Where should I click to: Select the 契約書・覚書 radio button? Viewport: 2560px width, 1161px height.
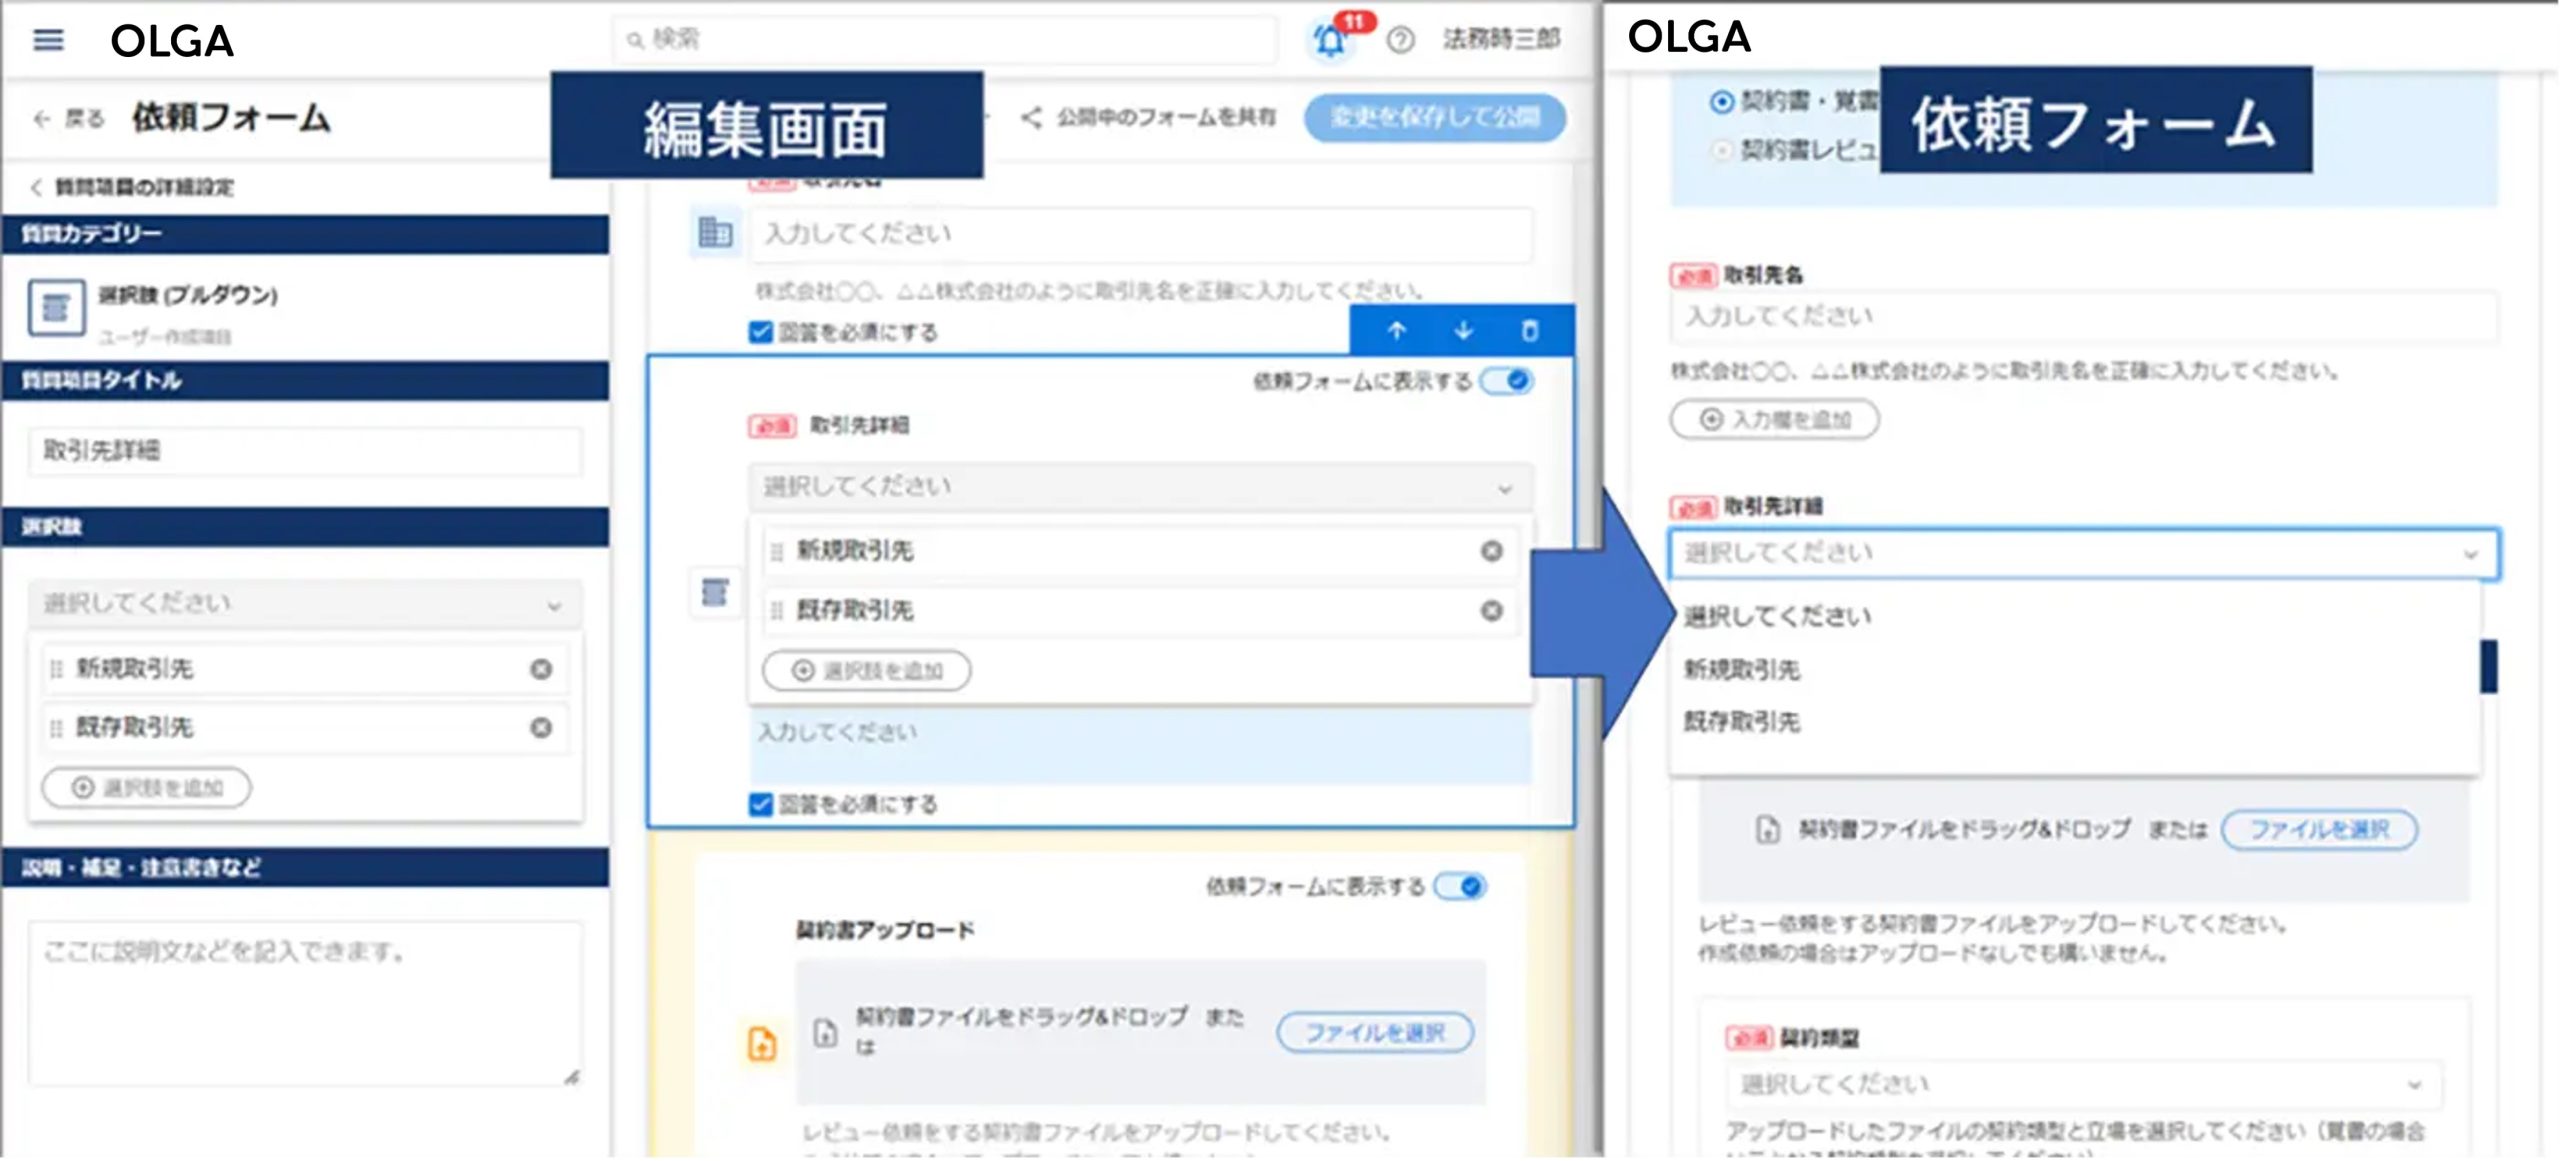tap(1721, 102)
